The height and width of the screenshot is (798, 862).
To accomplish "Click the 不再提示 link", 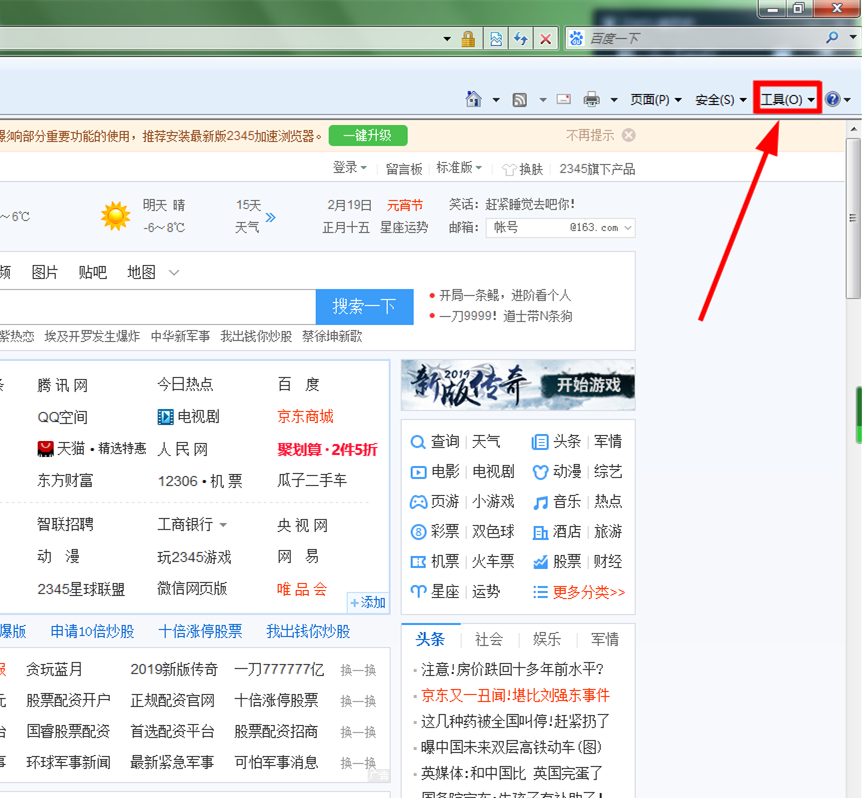I will (590, 135).
